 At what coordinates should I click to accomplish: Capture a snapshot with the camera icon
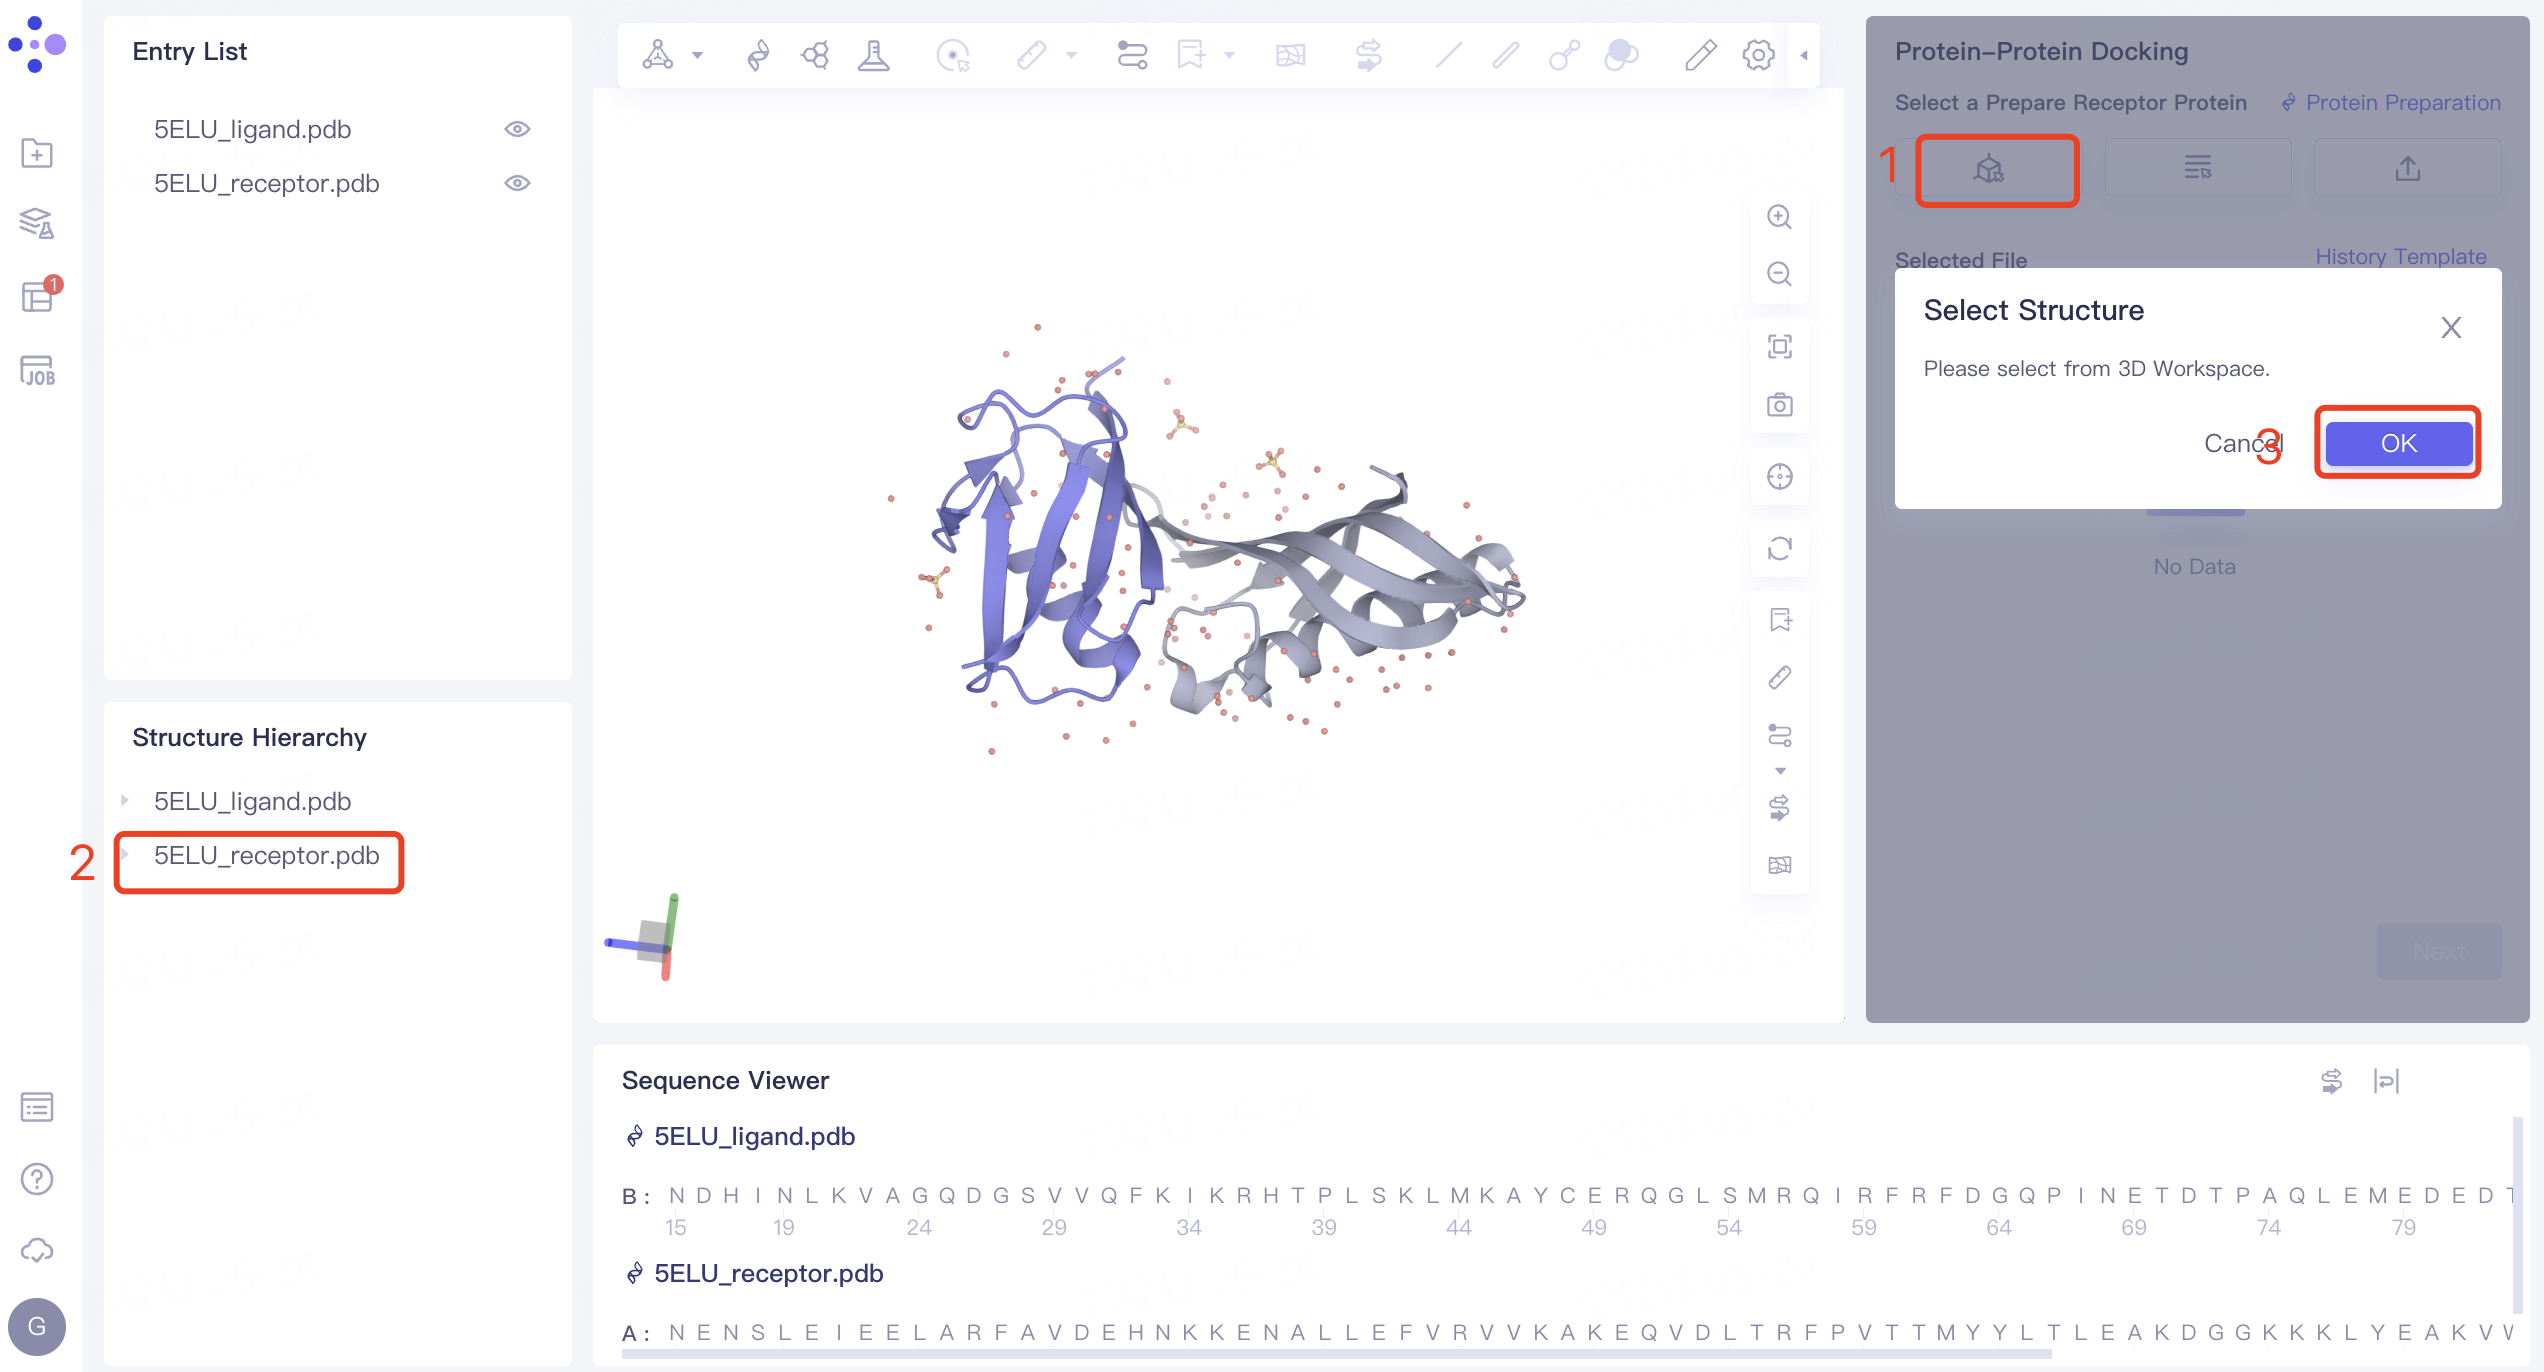(x=1779, y=404)
